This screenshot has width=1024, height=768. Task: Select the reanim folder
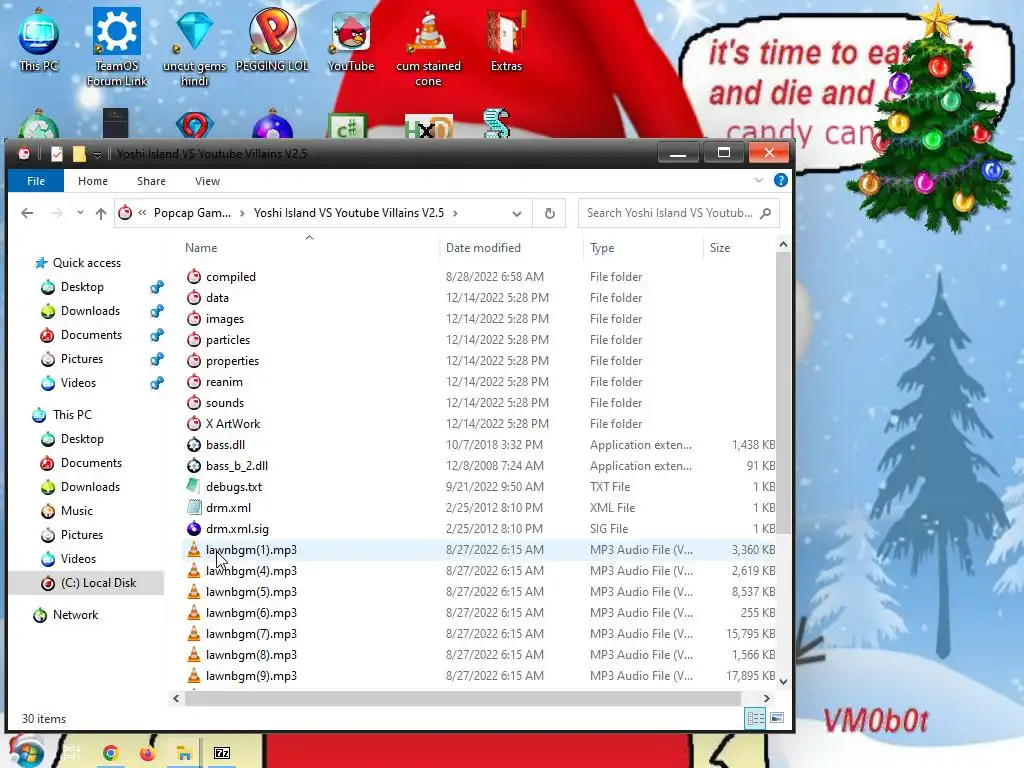pyautogui.click(x=224, y=382)
